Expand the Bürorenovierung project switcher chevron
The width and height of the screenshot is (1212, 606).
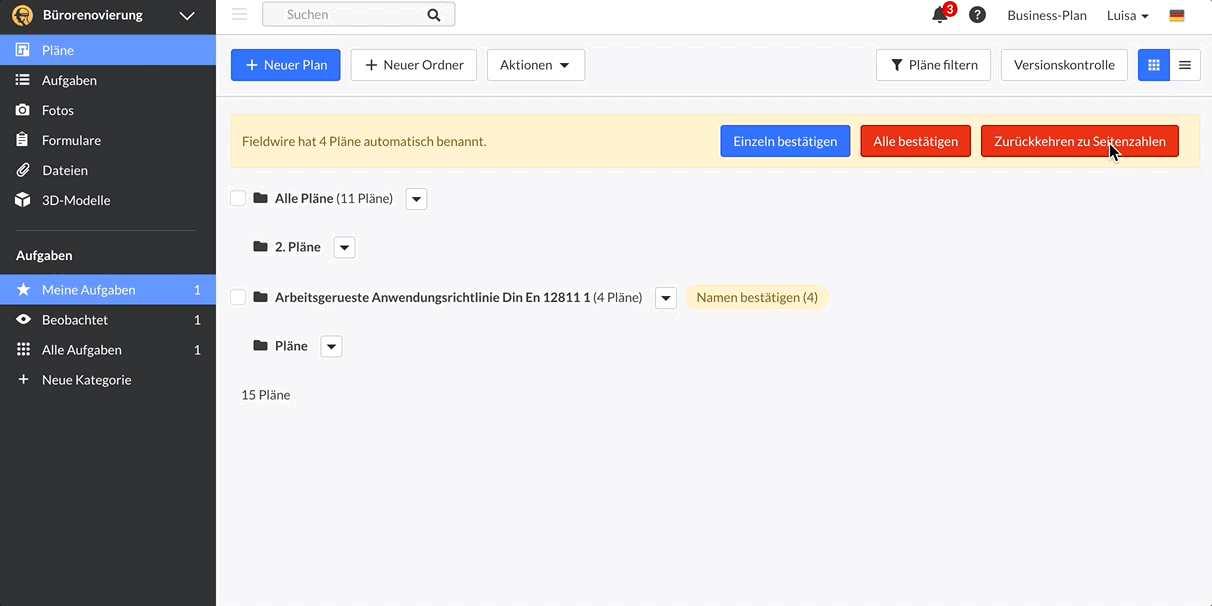[x=187, y=15]
